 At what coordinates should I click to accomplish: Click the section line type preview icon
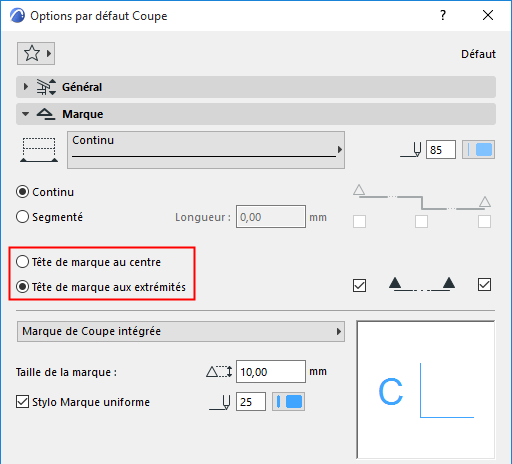tap(39, 150)
